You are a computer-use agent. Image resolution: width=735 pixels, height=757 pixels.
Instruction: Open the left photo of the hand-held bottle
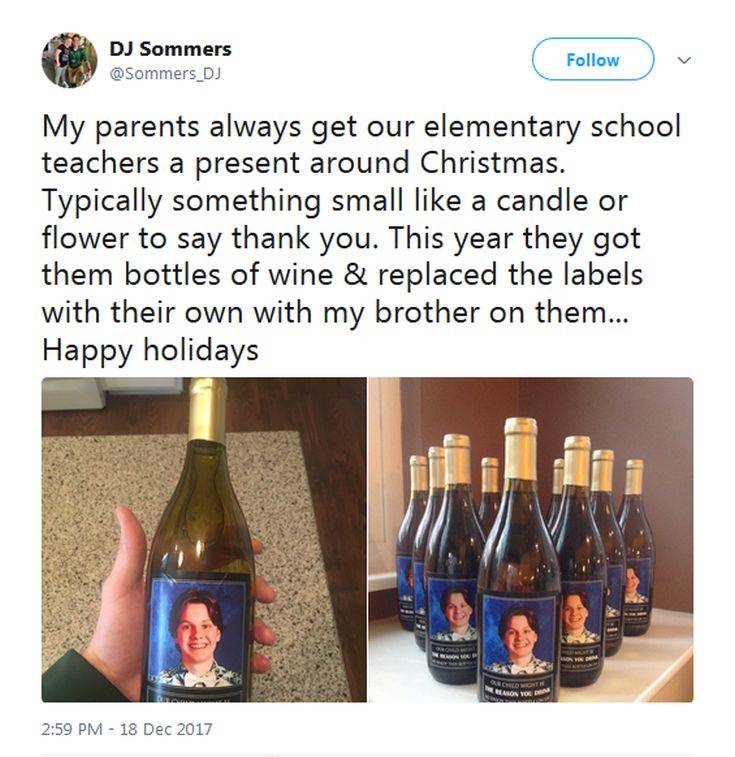coord(203,539)
